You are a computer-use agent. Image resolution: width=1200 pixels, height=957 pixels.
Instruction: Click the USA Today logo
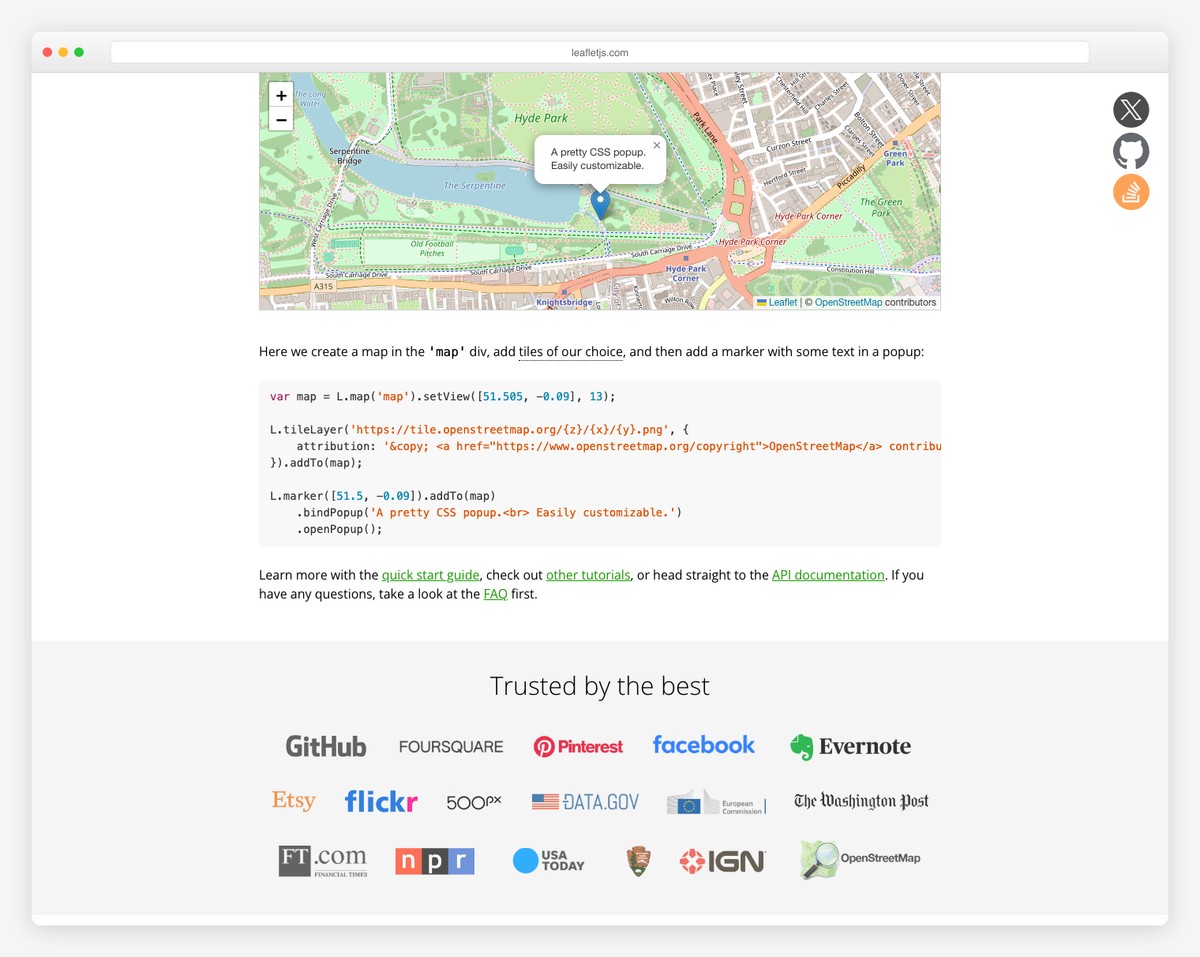[548, 860]
